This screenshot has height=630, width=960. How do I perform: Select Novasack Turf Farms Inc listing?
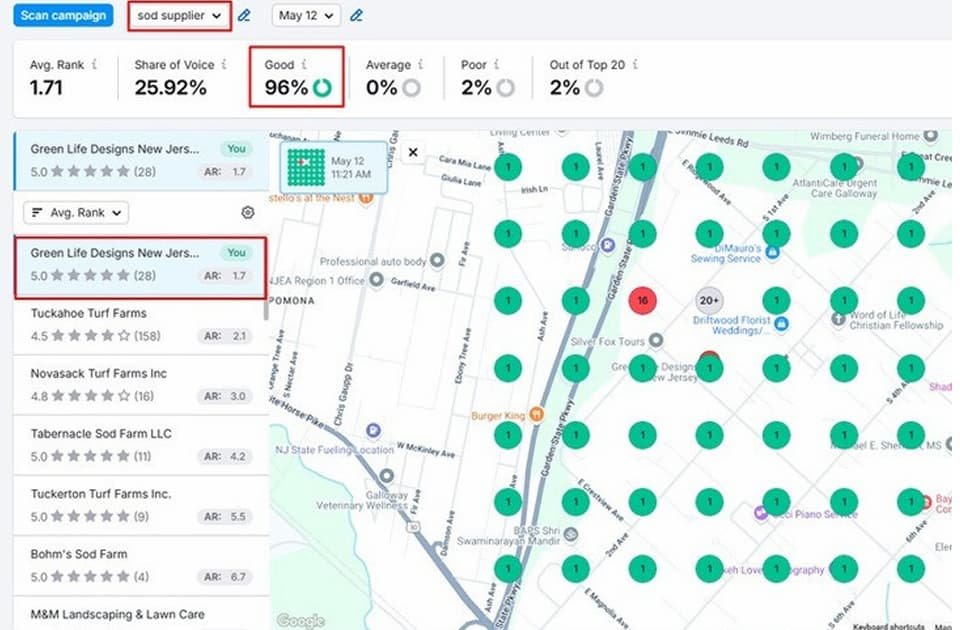click(141, 384)
